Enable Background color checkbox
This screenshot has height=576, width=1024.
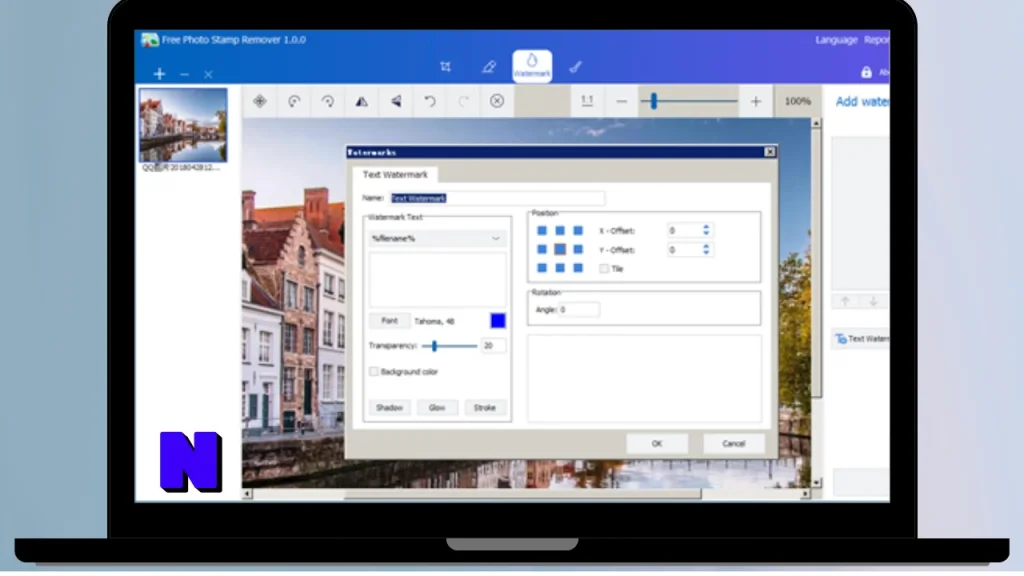pos(374,372)
